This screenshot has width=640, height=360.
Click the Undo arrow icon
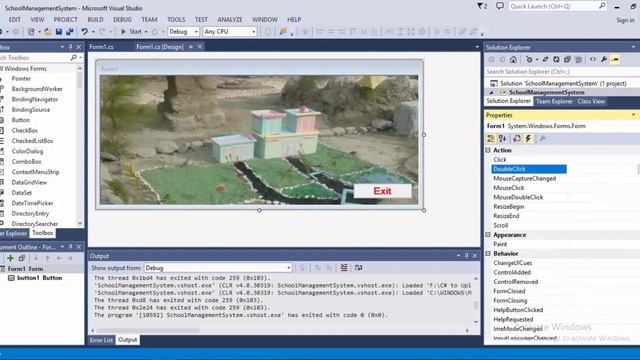[x=84, y=31]
